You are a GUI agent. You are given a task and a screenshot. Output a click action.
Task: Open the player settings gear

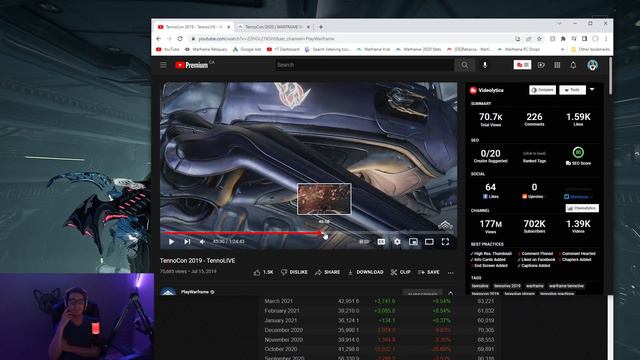point(397,242)
